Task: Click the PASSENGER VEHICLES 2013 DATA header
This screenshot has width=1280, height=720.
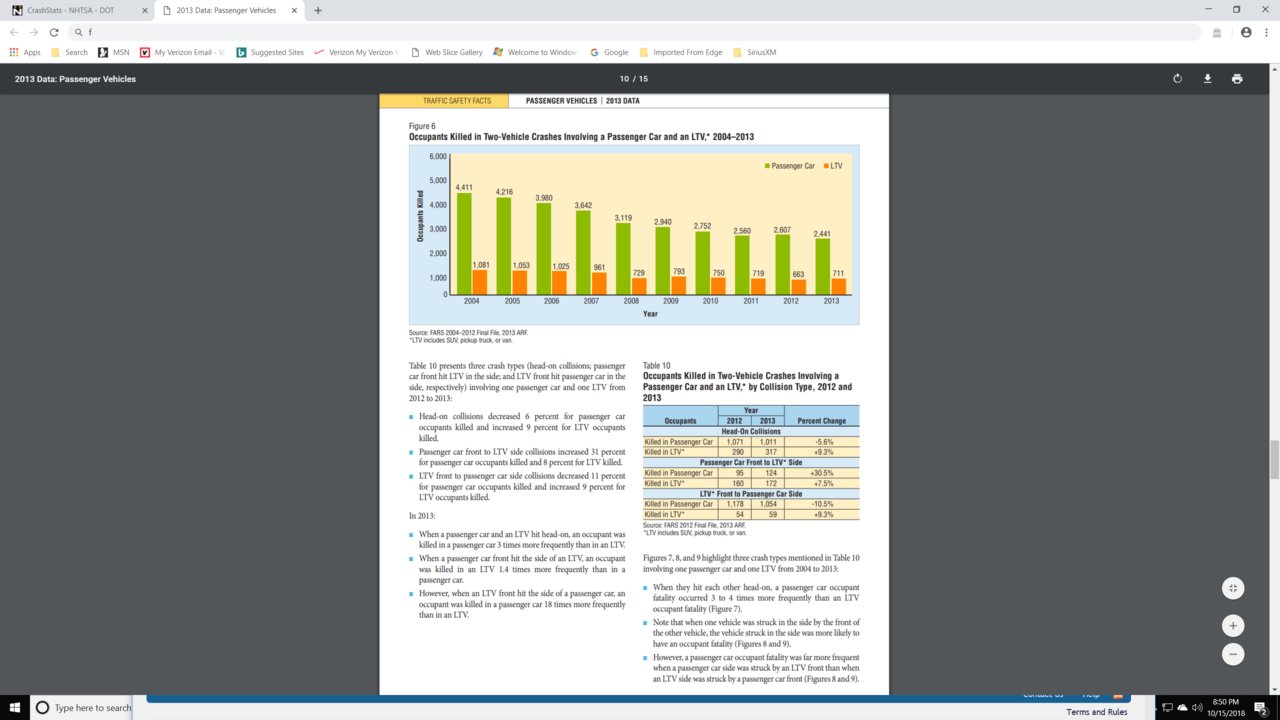Action: point(583,101)
